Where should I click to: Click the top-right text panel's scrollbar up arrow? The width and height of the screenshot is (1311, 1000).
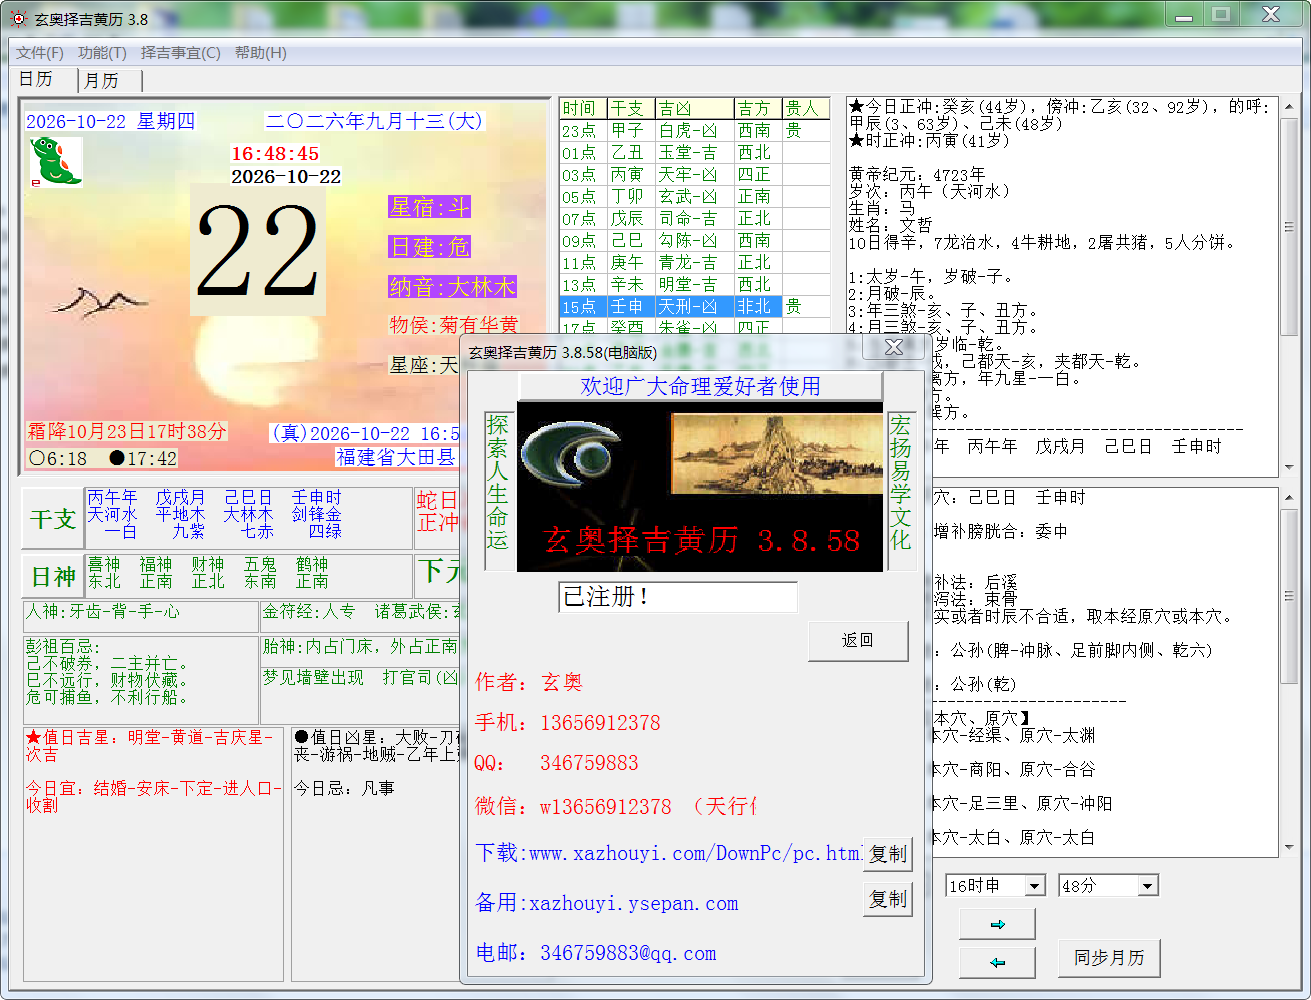(x=1290, y=106)
